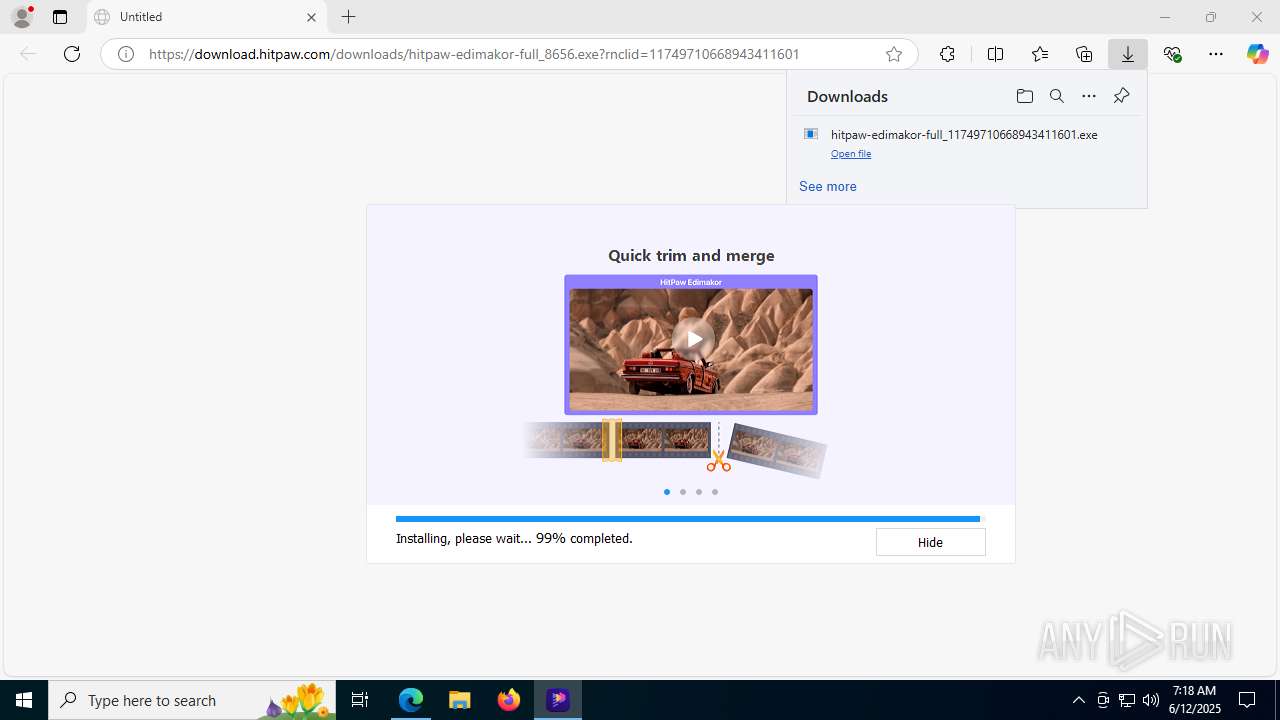1280x720 pixels.
Task: Open HitPaw Edimakor installer taskbar icon
Action: [558, 700]
